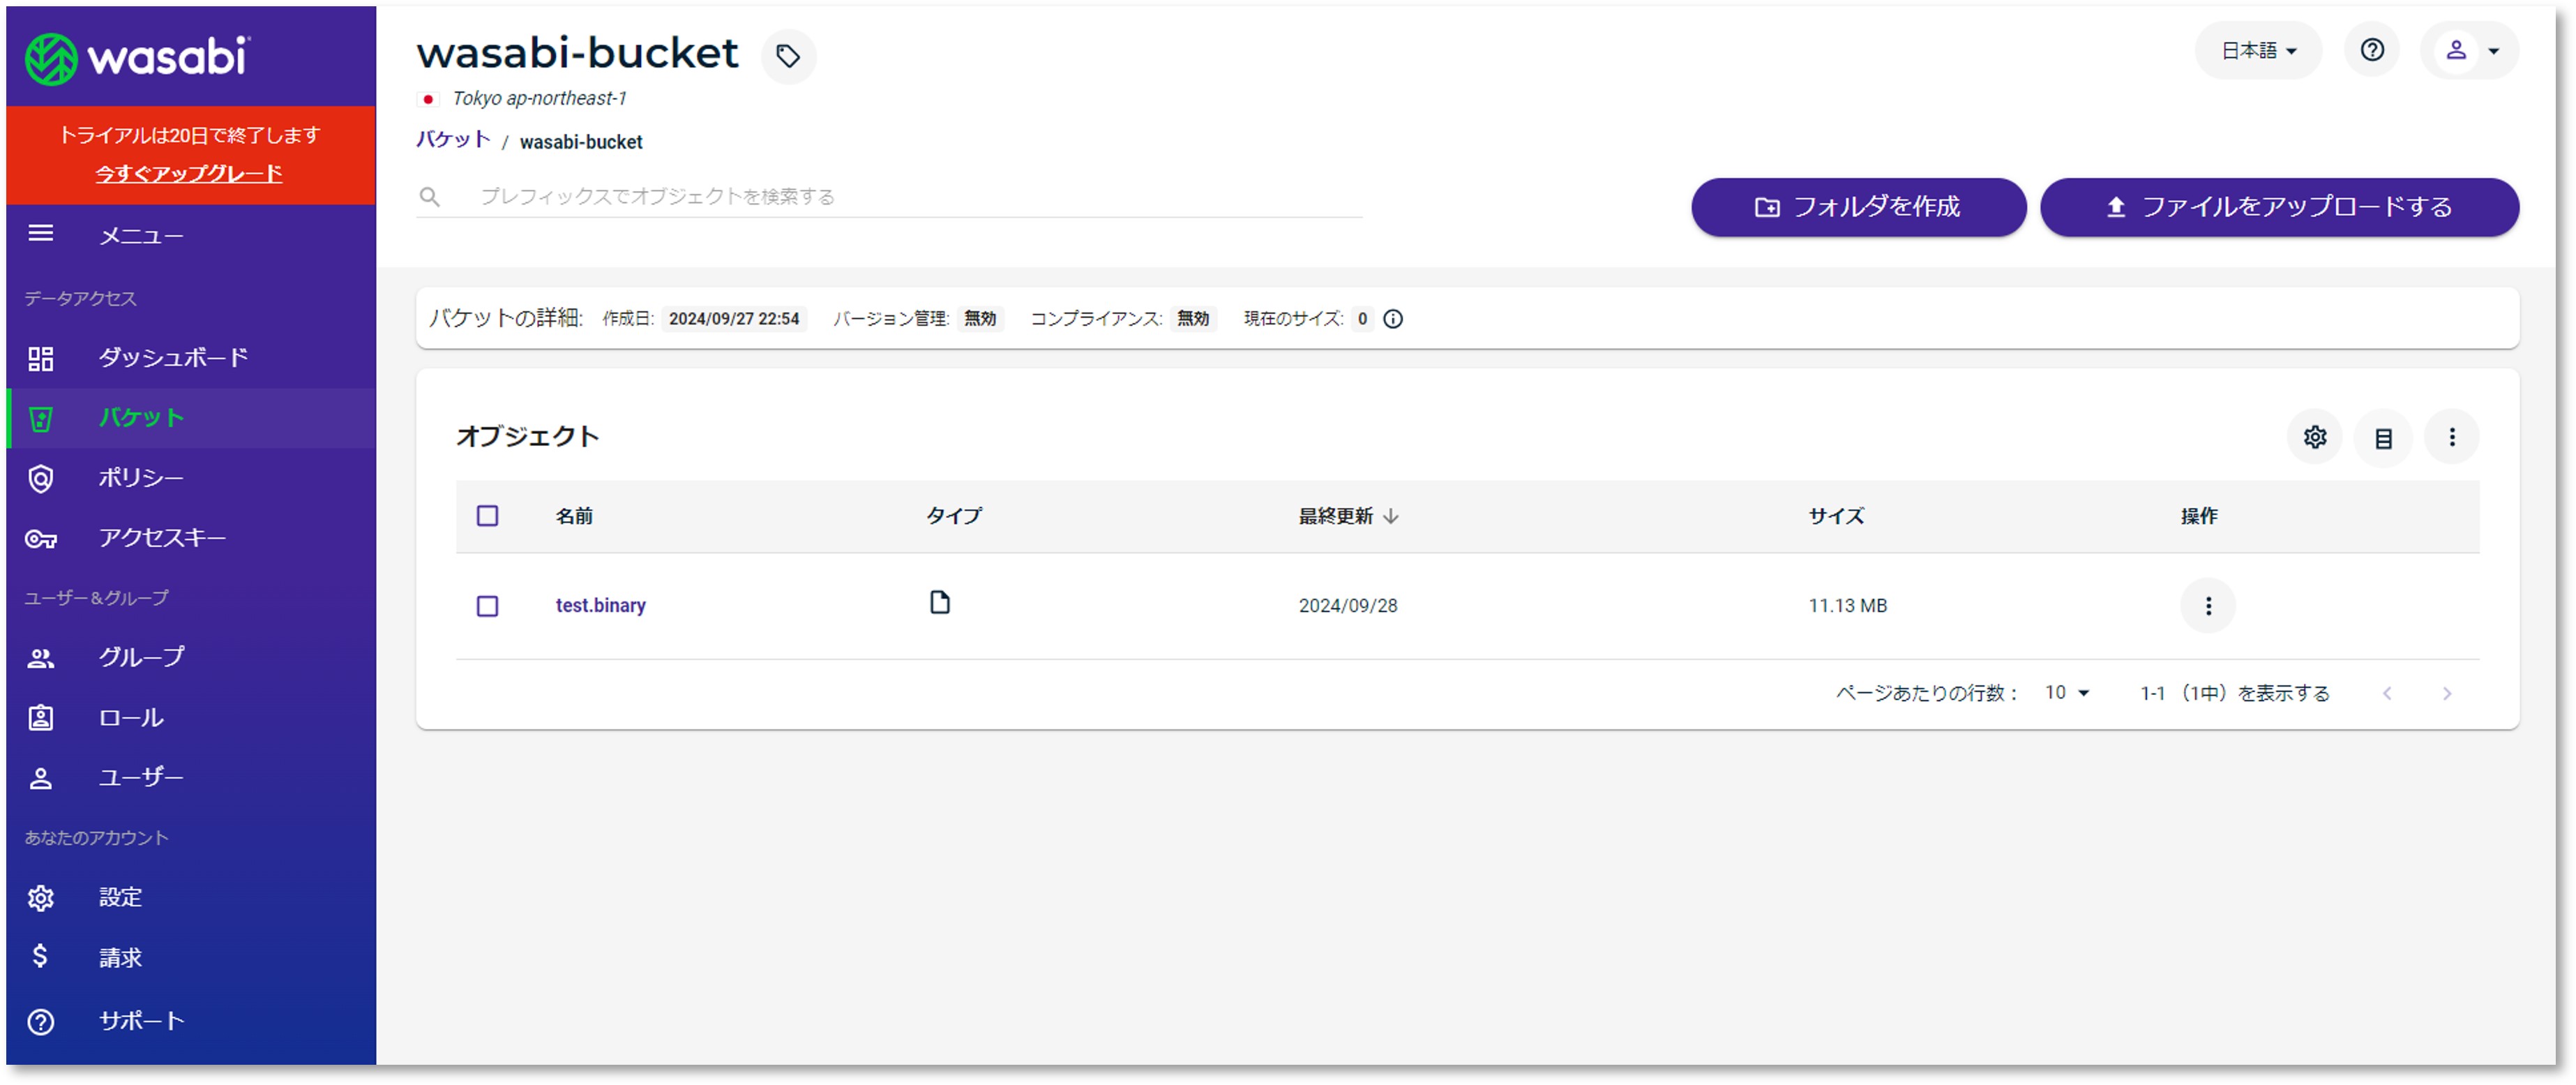Screen dimensions: 2576x1085
Task: Open the 日本語 language dropdown
Action: point(2258,50)
